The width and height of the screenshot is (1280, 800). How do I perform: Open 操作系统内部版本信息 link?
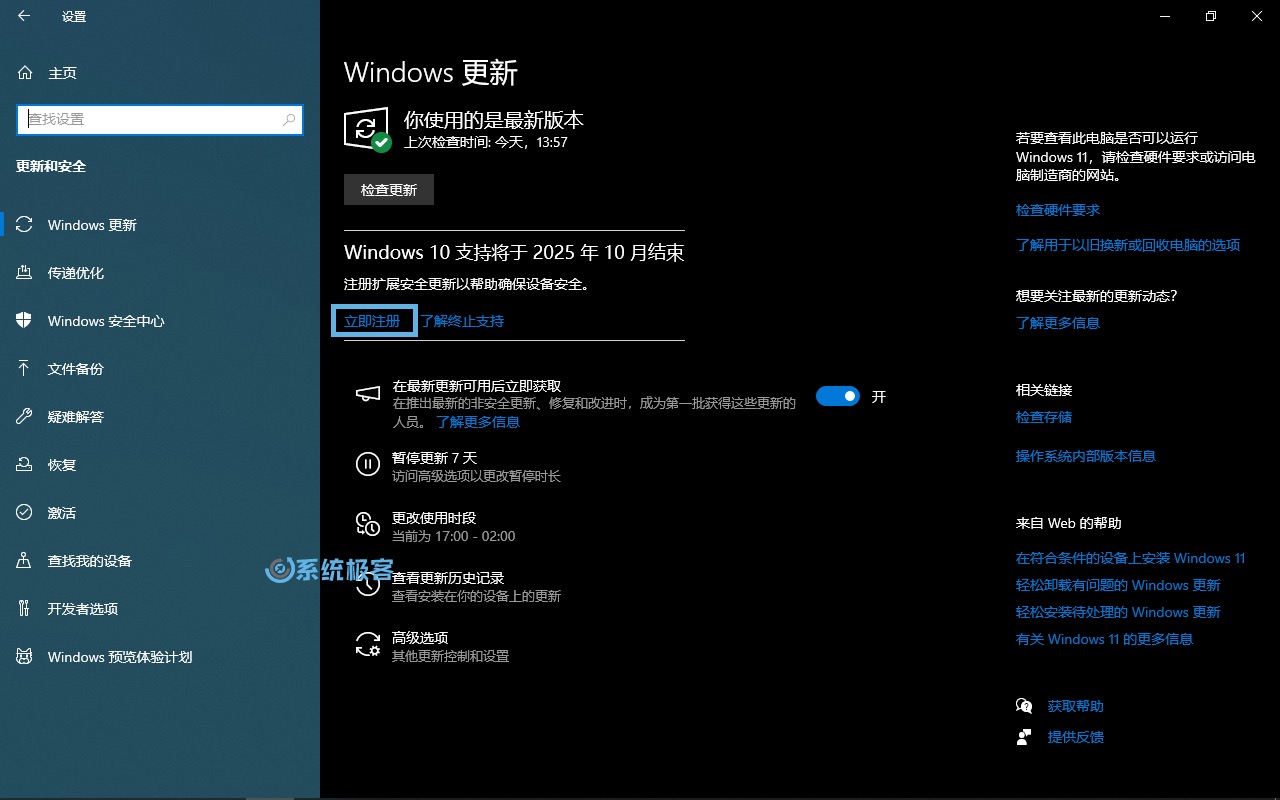(1086, 456)
